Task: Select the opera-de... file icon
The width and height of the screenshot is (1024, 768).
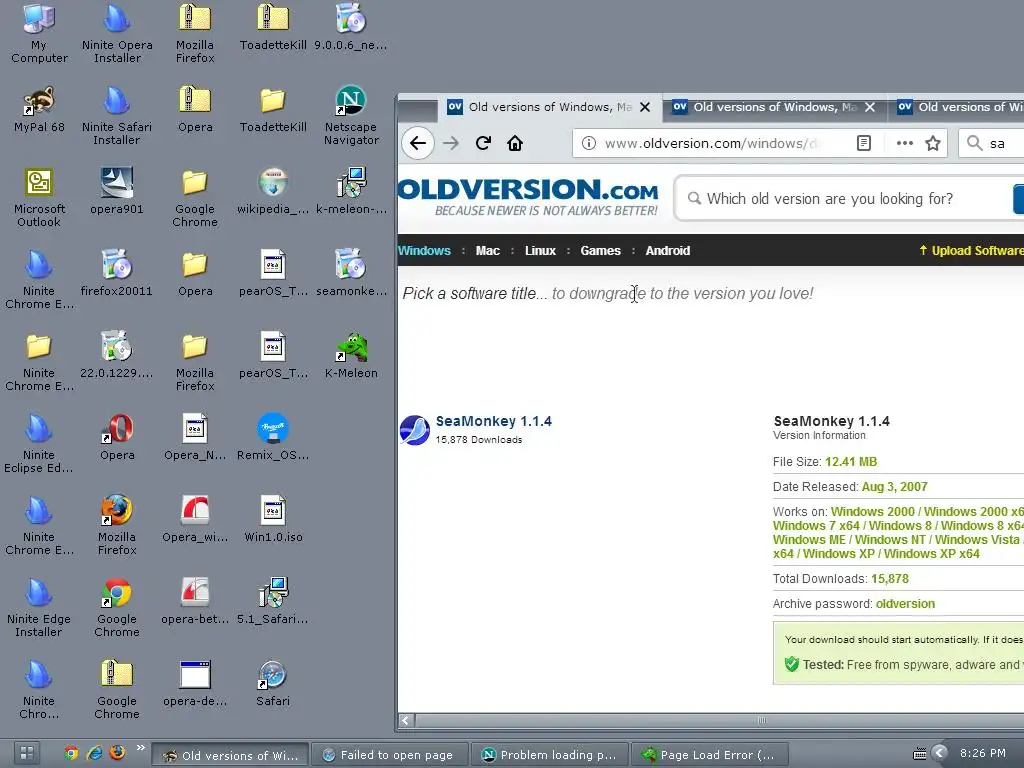Action: (195, 684)
